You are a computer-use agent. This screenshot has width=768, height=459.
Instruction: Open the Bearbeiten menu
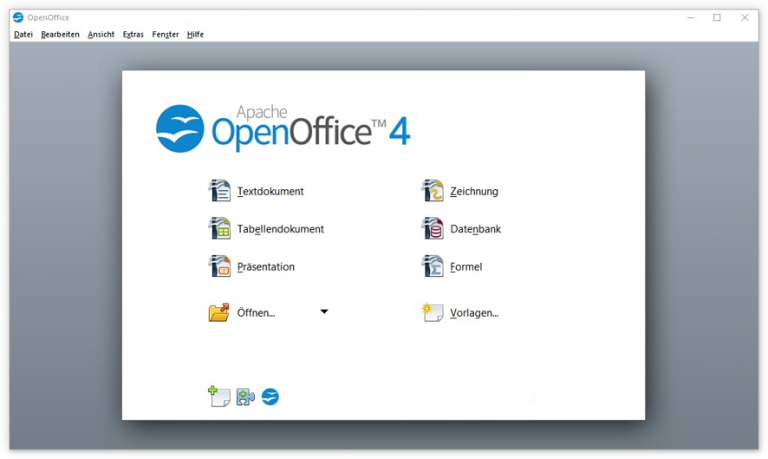(x=60, y=34)
